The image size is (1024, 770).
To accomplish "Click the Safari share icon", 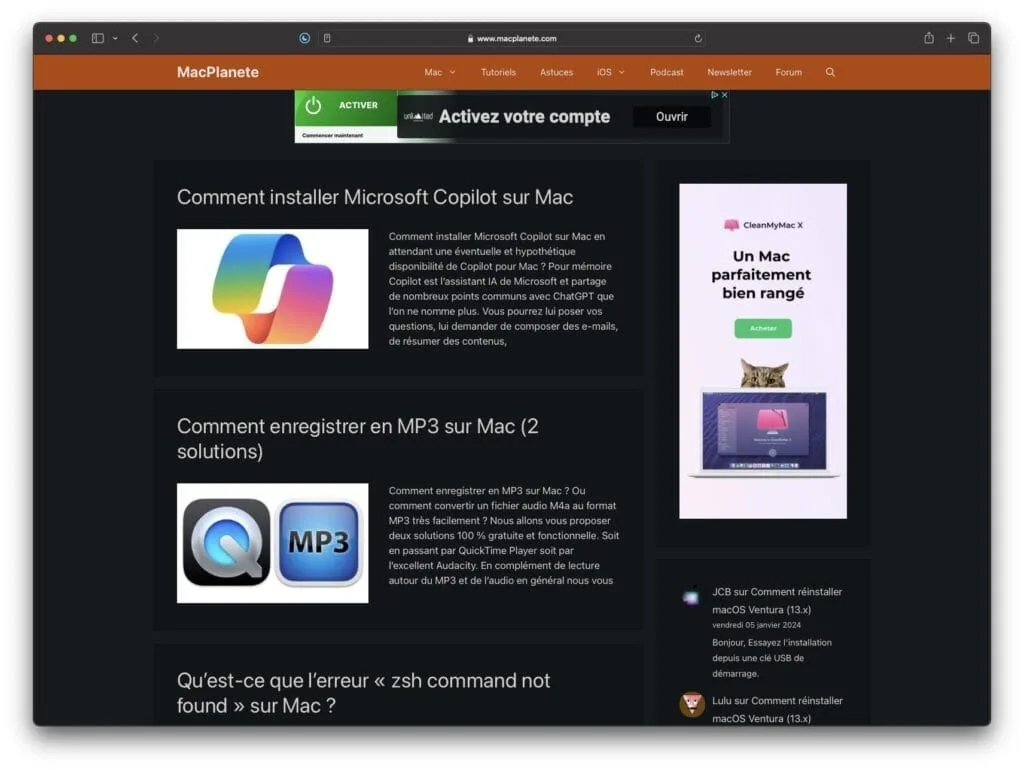I will pos(928,37).
